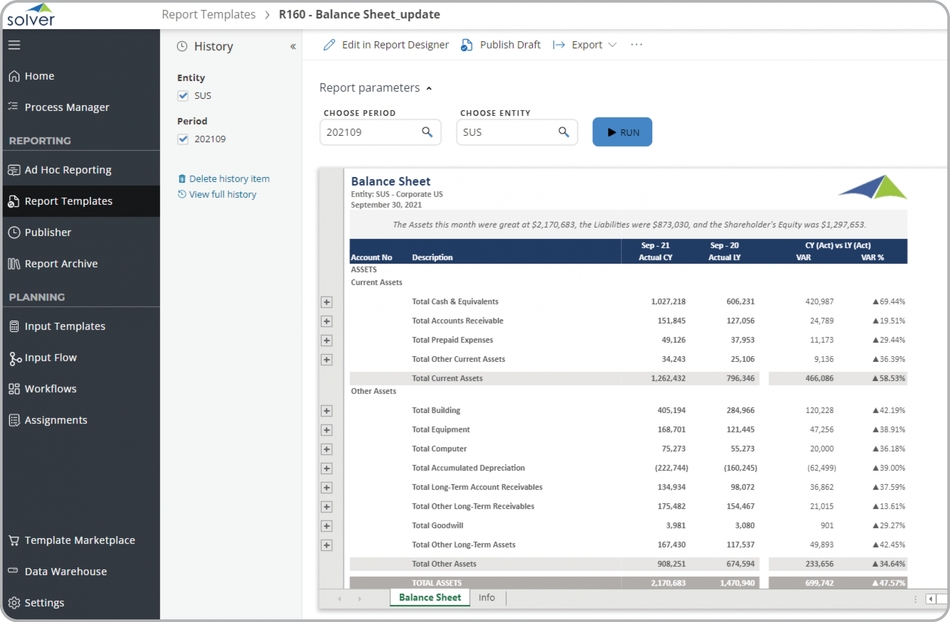Screen dimensions: 950x622
Task: Open the Export dropdown
Action: (x=586, y=45)
